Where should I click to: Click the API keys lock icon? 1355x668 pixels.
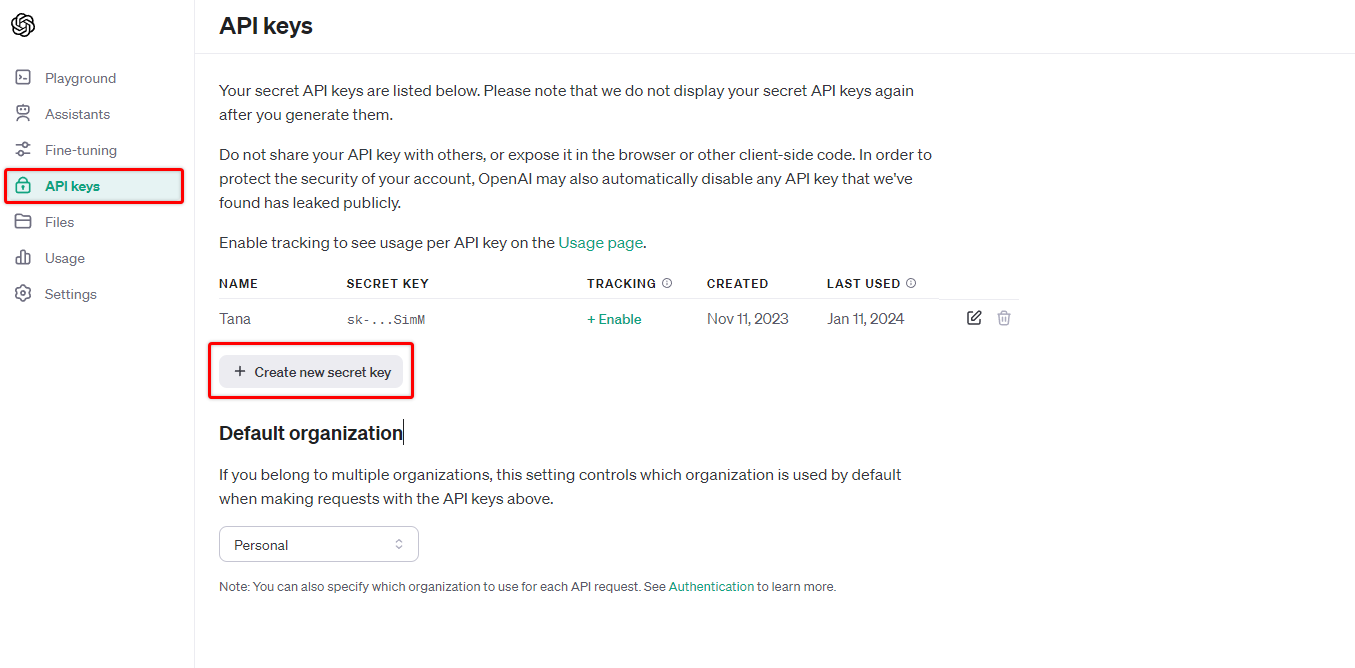[x=23, y=186]
